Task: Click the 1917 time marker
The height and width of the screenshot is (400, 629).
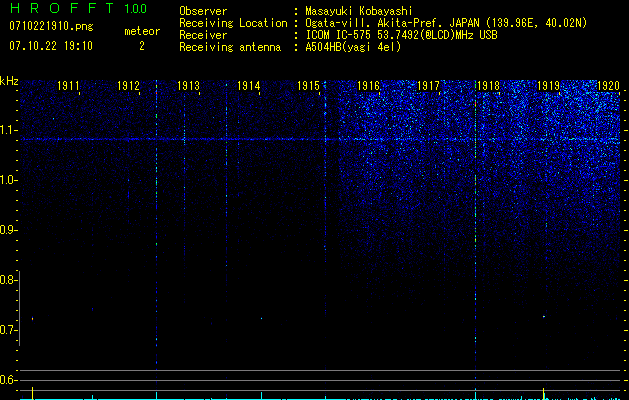Action: [x=428, y=86]
